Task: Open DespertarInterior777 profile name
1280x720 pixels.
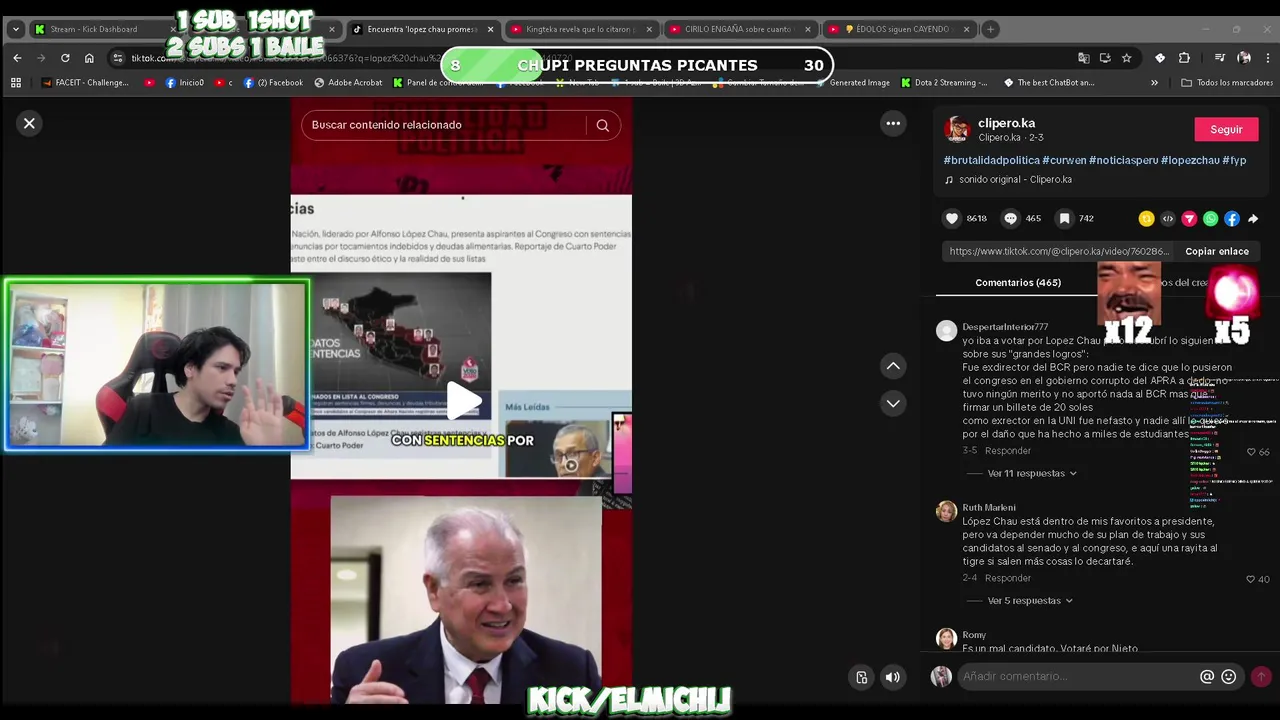Action: 1005,327
